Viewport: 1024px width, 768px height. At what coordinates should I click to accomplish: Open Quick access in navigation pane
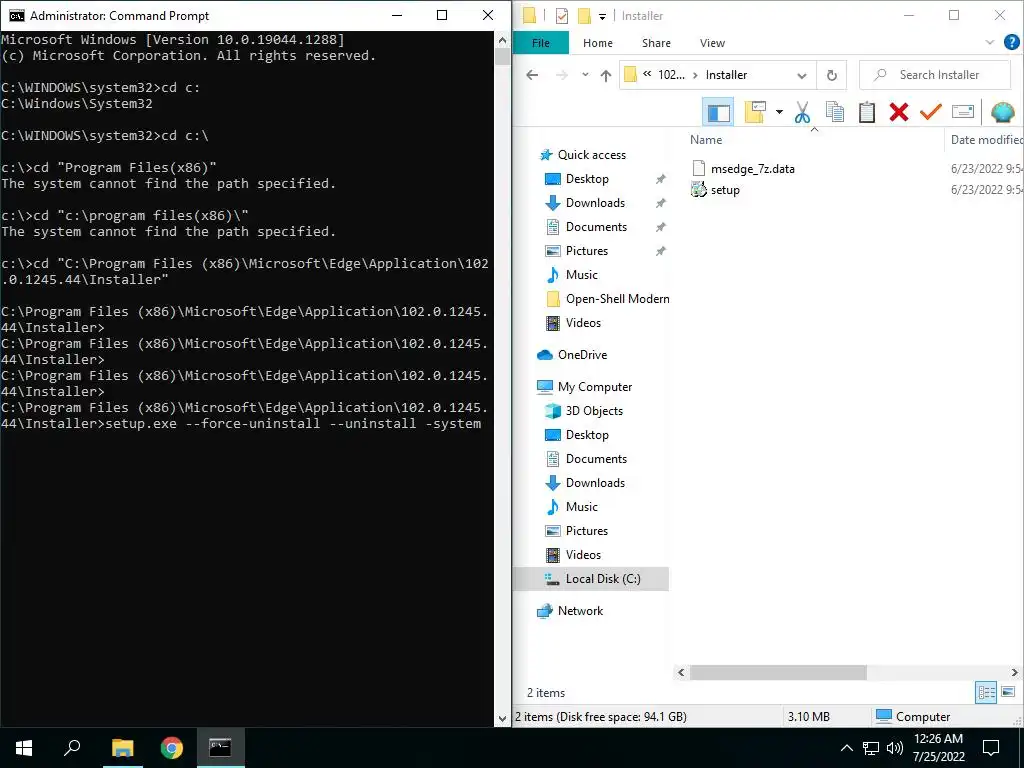point(592,155)
